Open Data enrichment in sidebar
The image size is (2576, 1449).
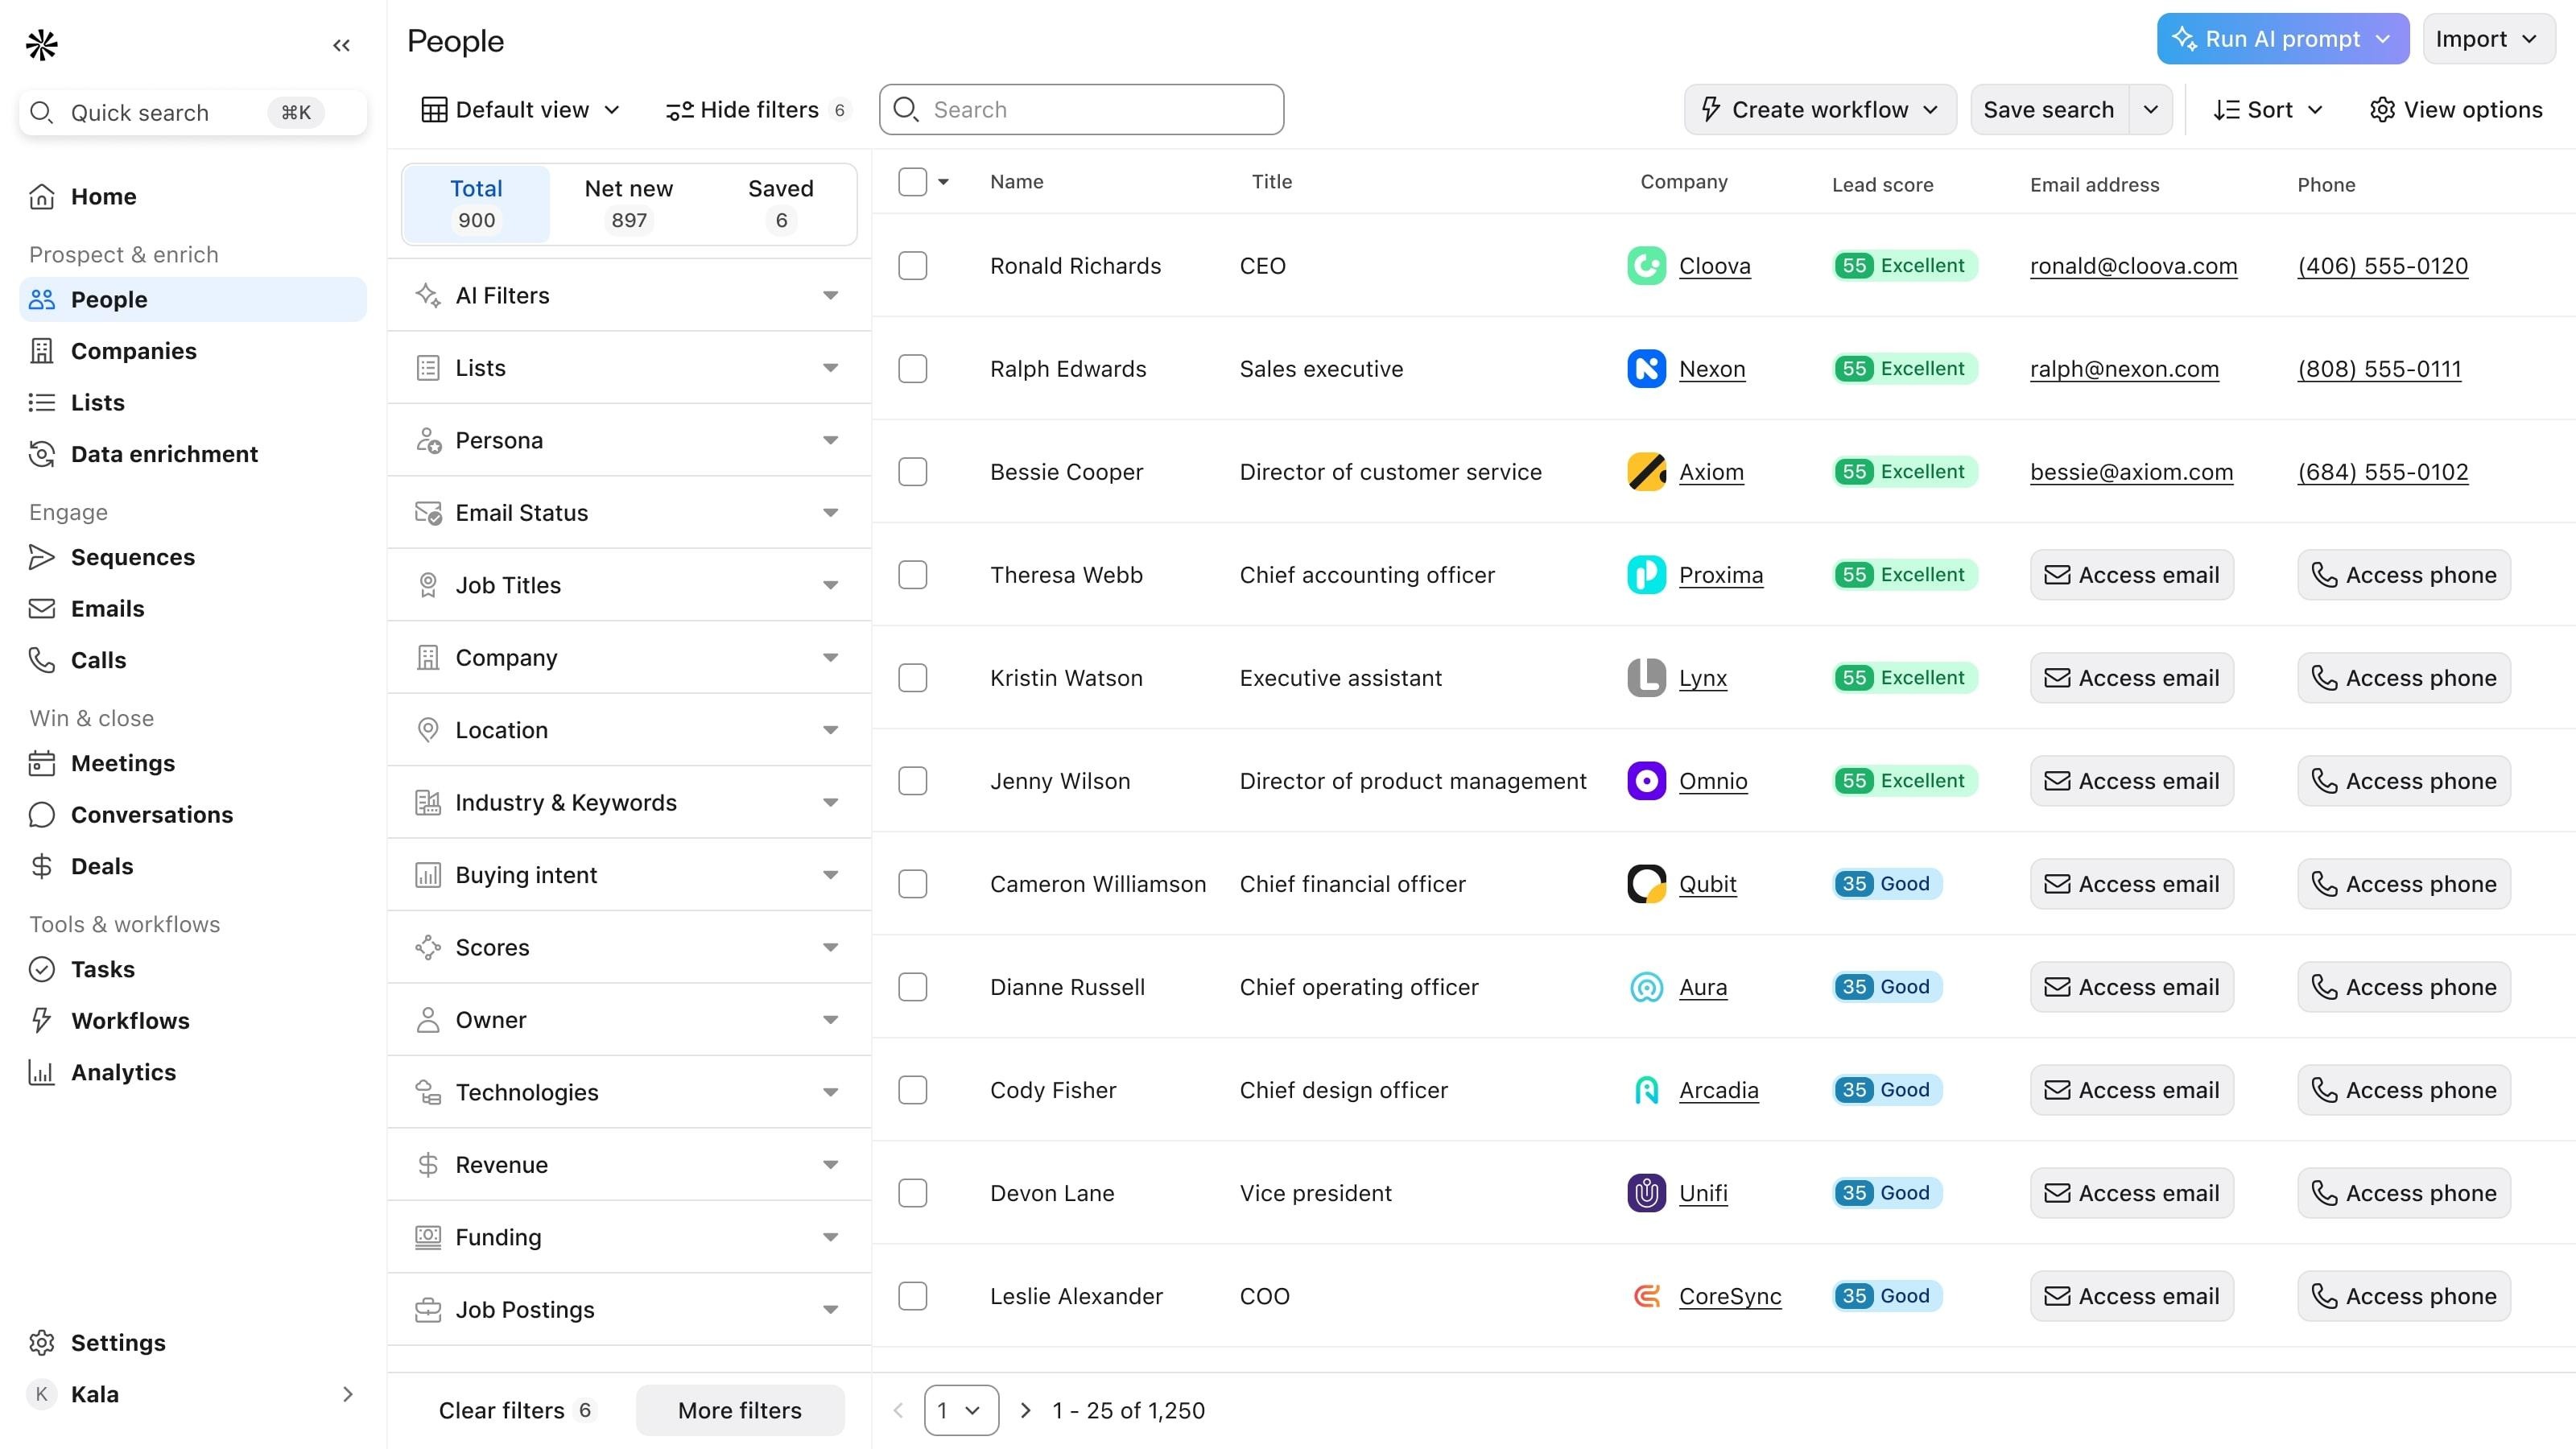pos(163,454)
